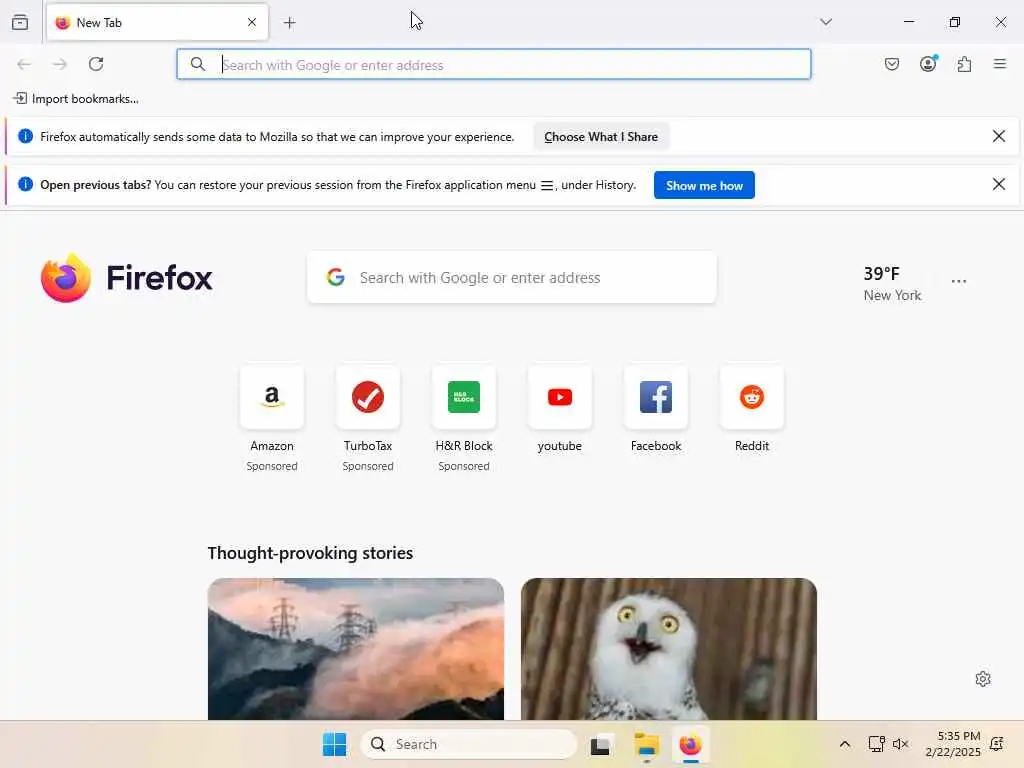This screenshot has height=768, width=1024.
Task: Open the TurboTax sponsored shortcut
Action: coord(368,397)
